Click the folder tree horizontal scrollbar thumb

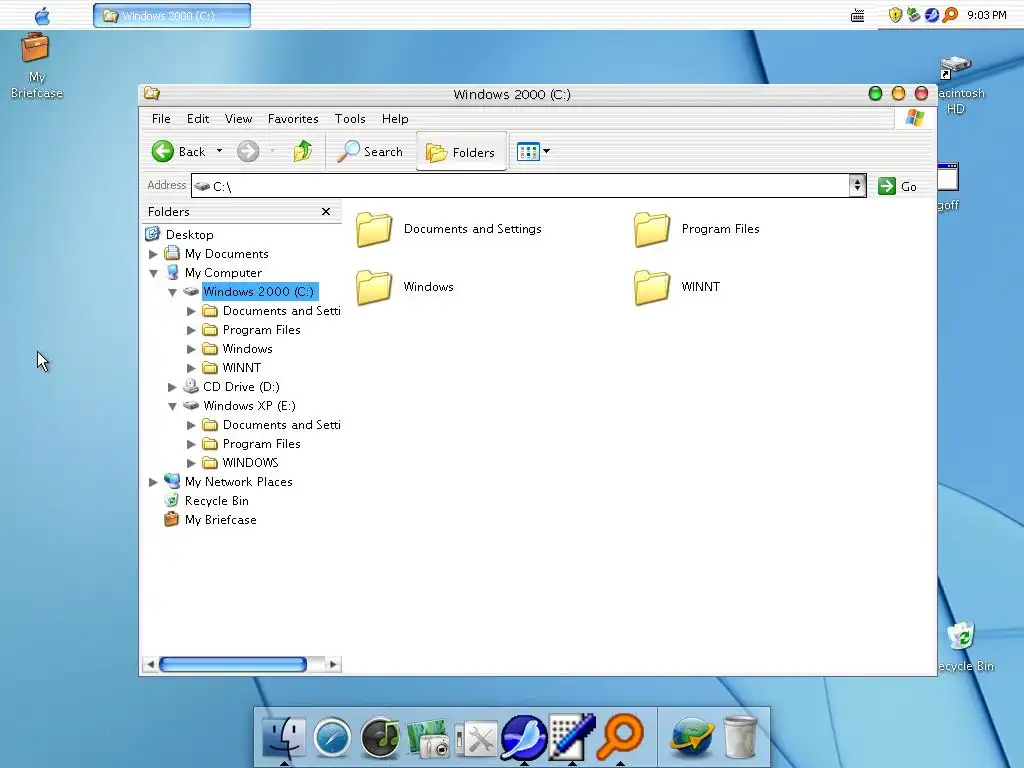point(233,665)
